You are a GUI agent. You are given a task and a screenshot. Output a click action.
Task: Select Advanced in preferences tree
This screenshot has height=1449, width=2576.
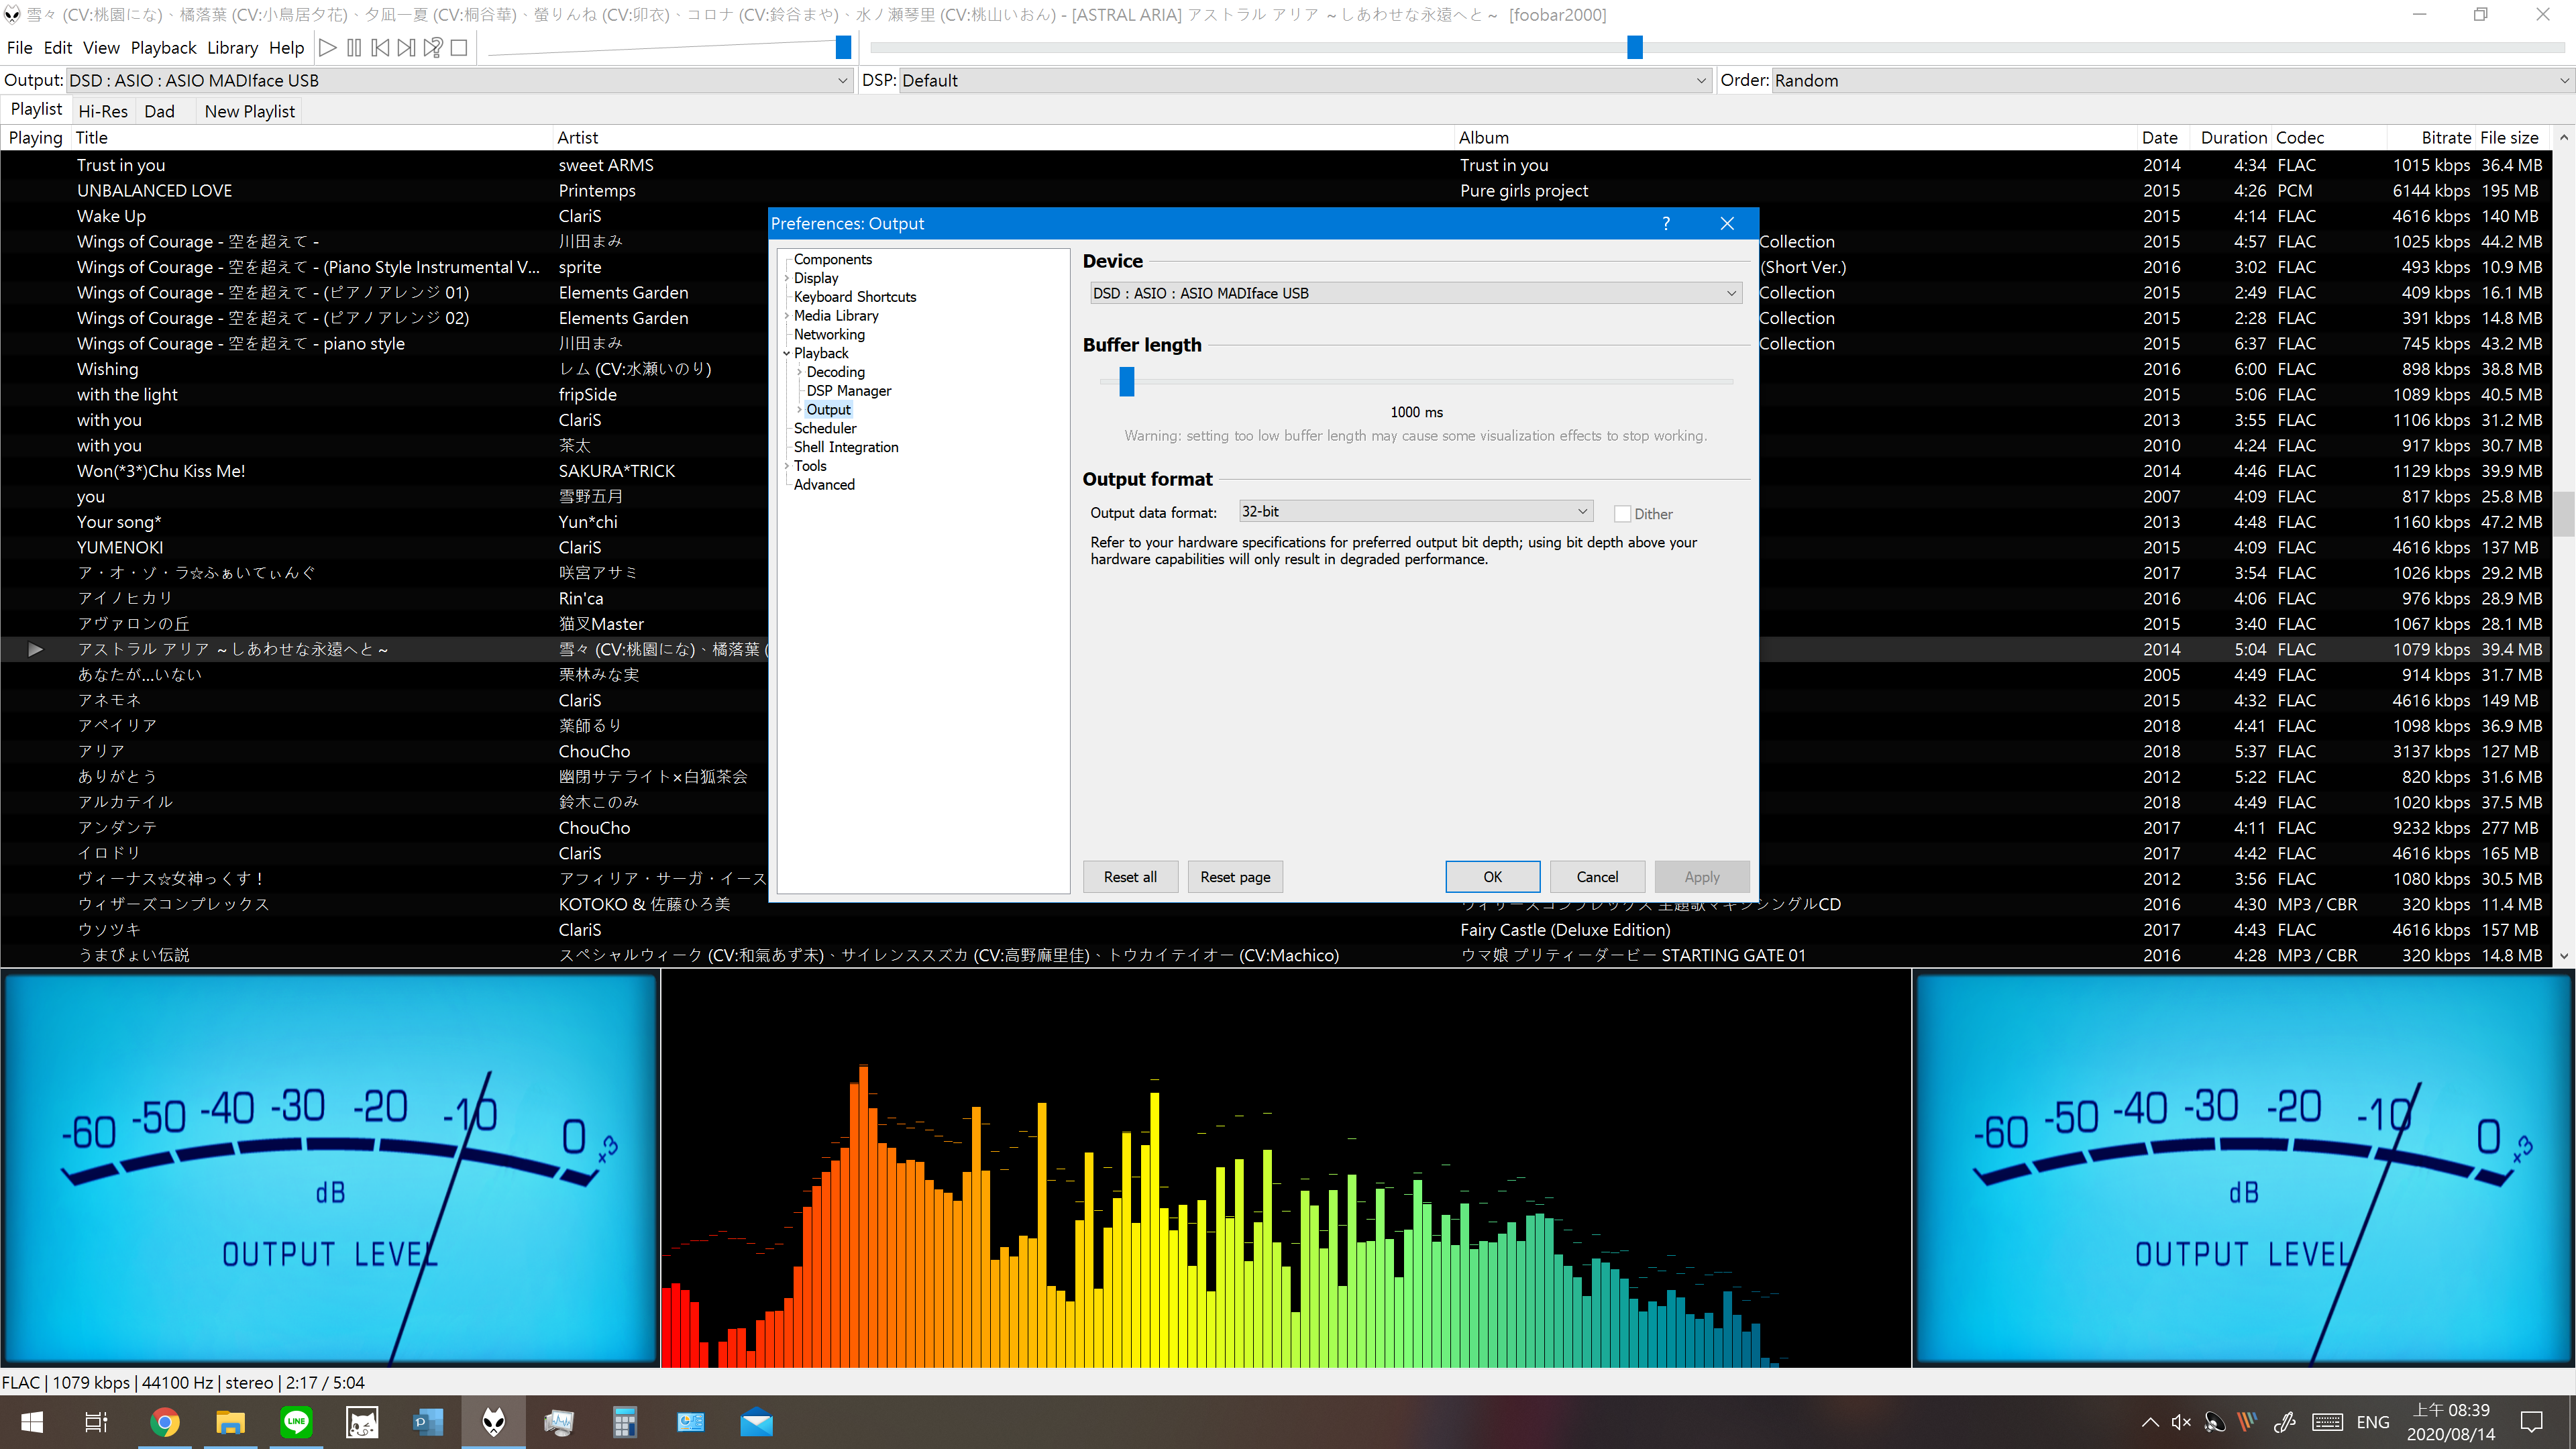click(824, 485)
